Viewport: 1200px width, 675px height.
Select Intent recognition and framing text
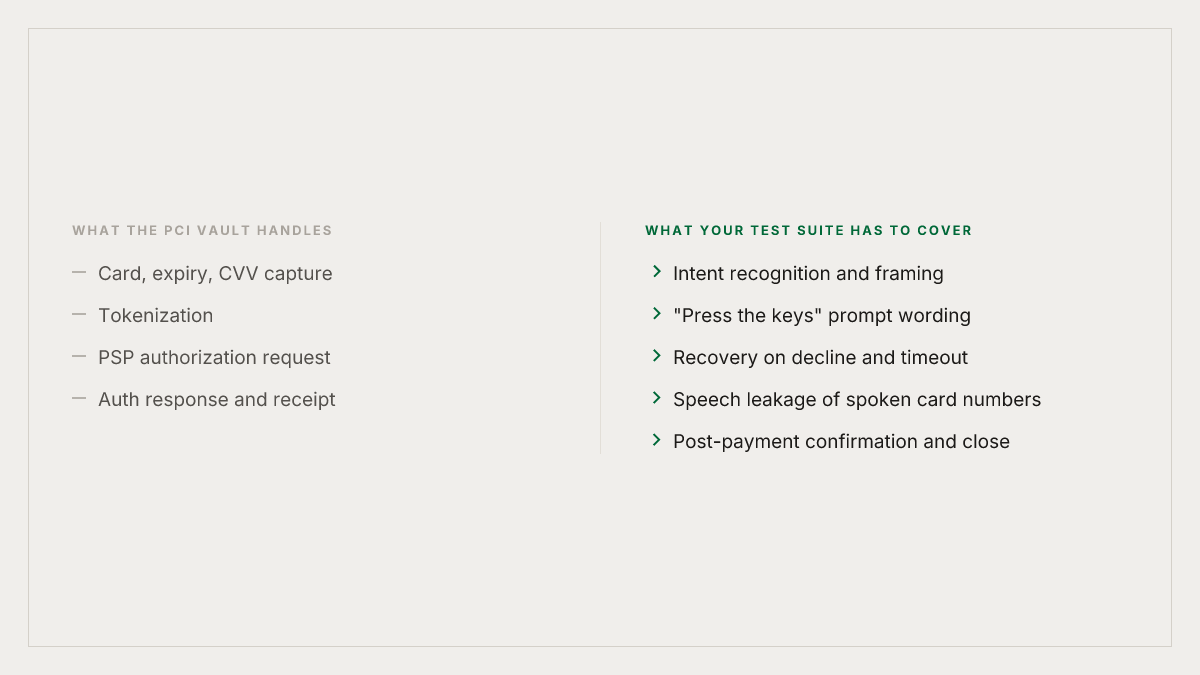pos(808,273)
